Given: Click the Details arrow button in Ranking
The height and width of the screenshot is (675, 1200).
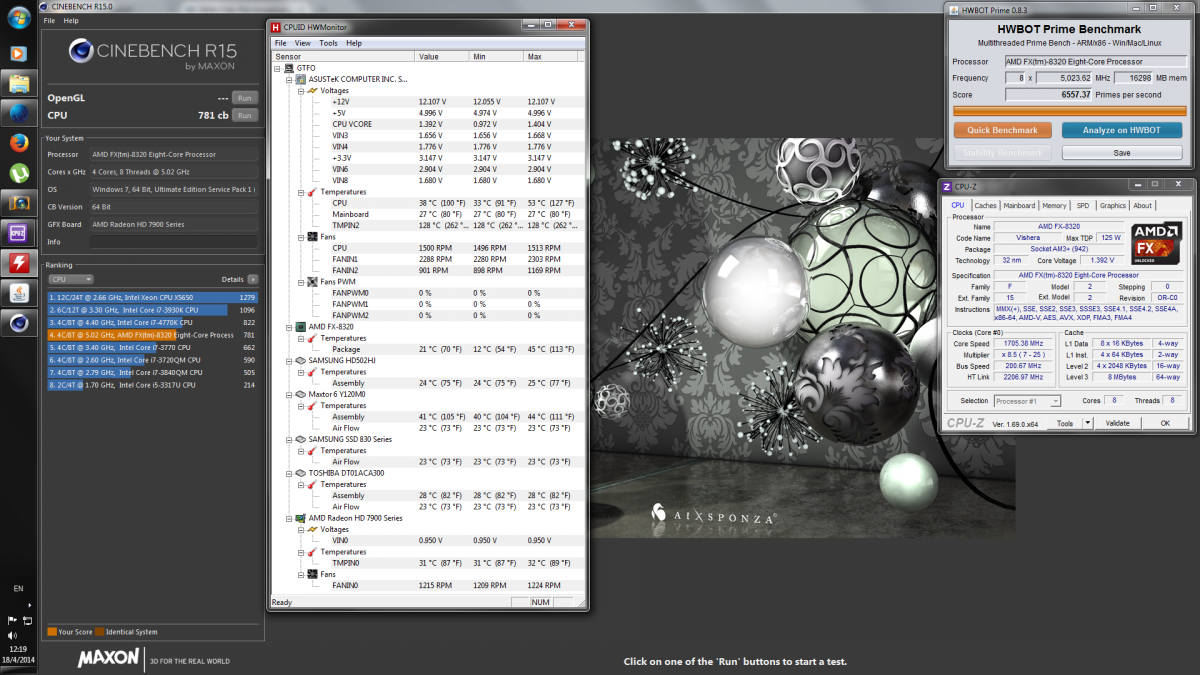Looking at the screenshot, I should pos(252,280).
